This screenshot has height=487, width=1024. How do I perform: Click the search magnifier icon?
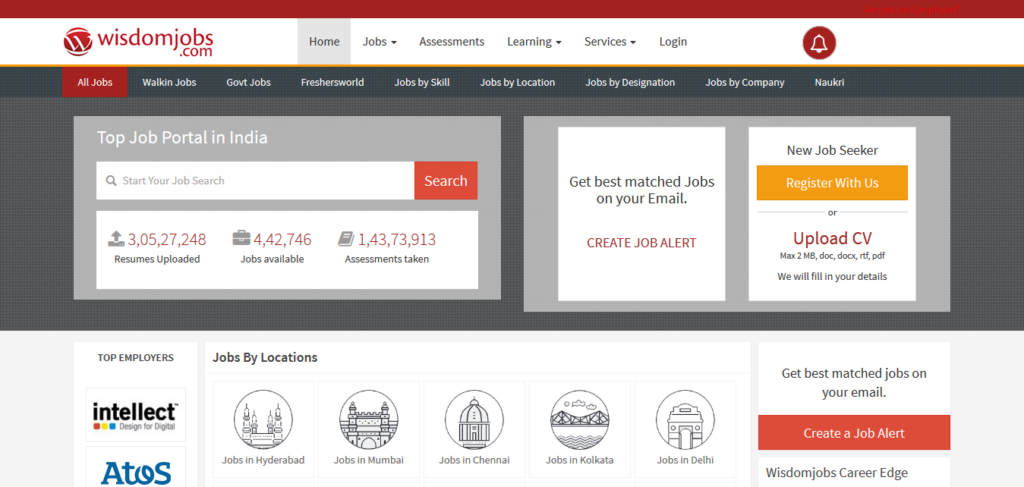[x=112, y=181]
